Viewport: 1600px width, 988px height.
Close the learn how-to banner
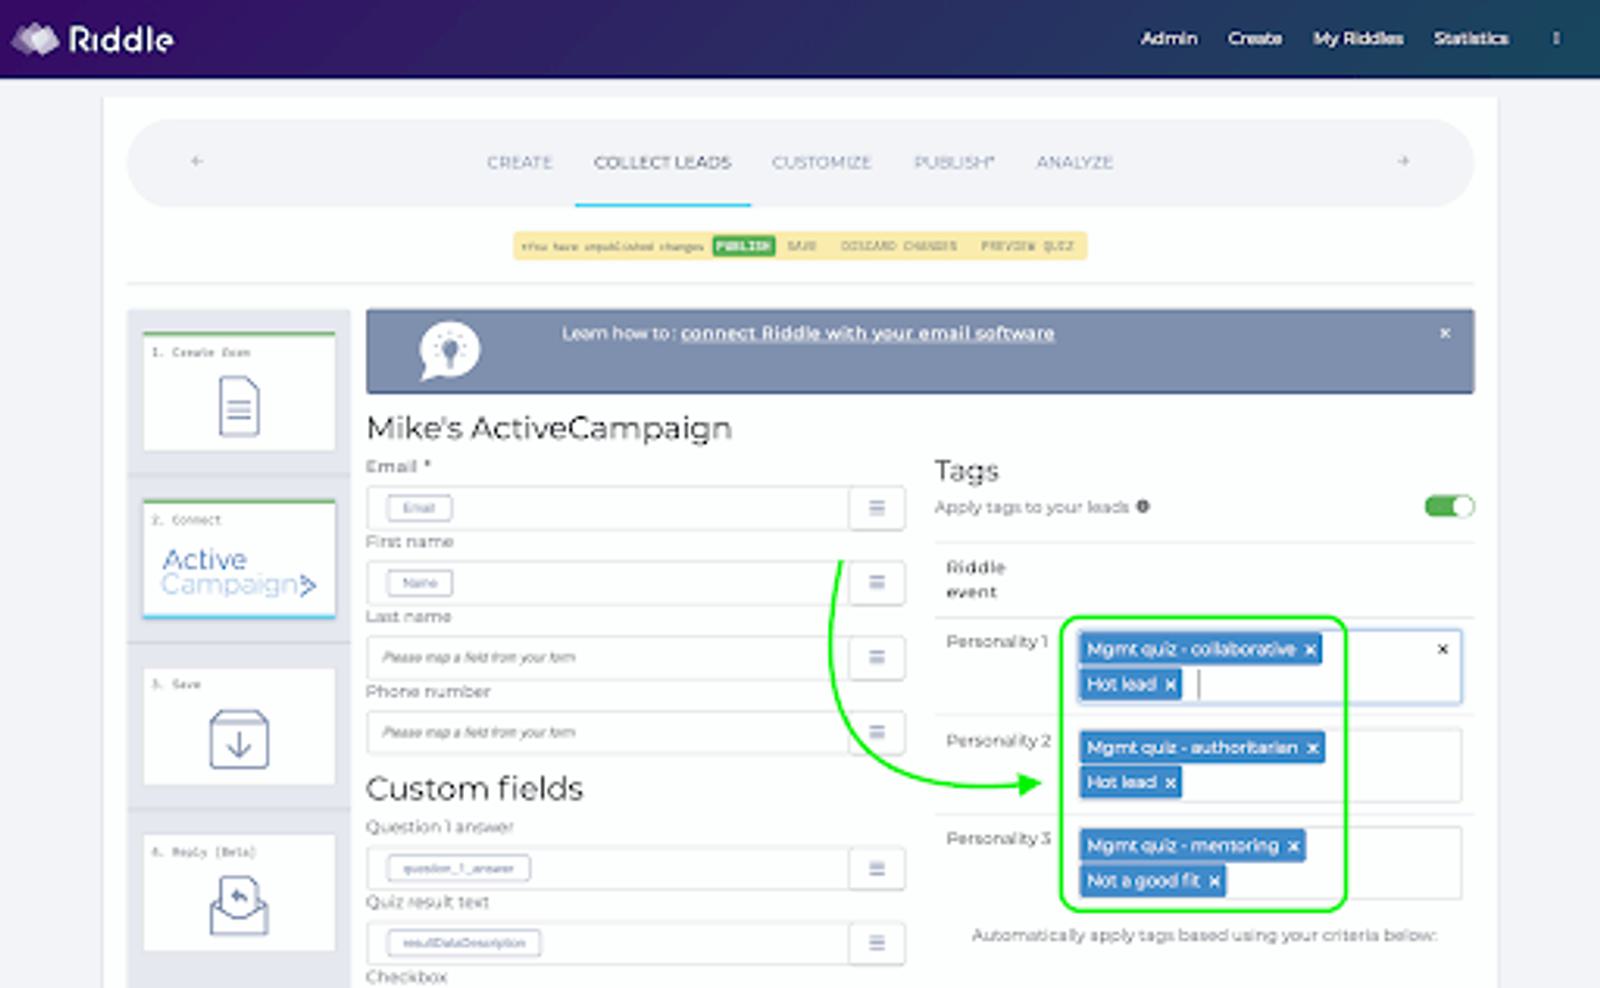1444,333
